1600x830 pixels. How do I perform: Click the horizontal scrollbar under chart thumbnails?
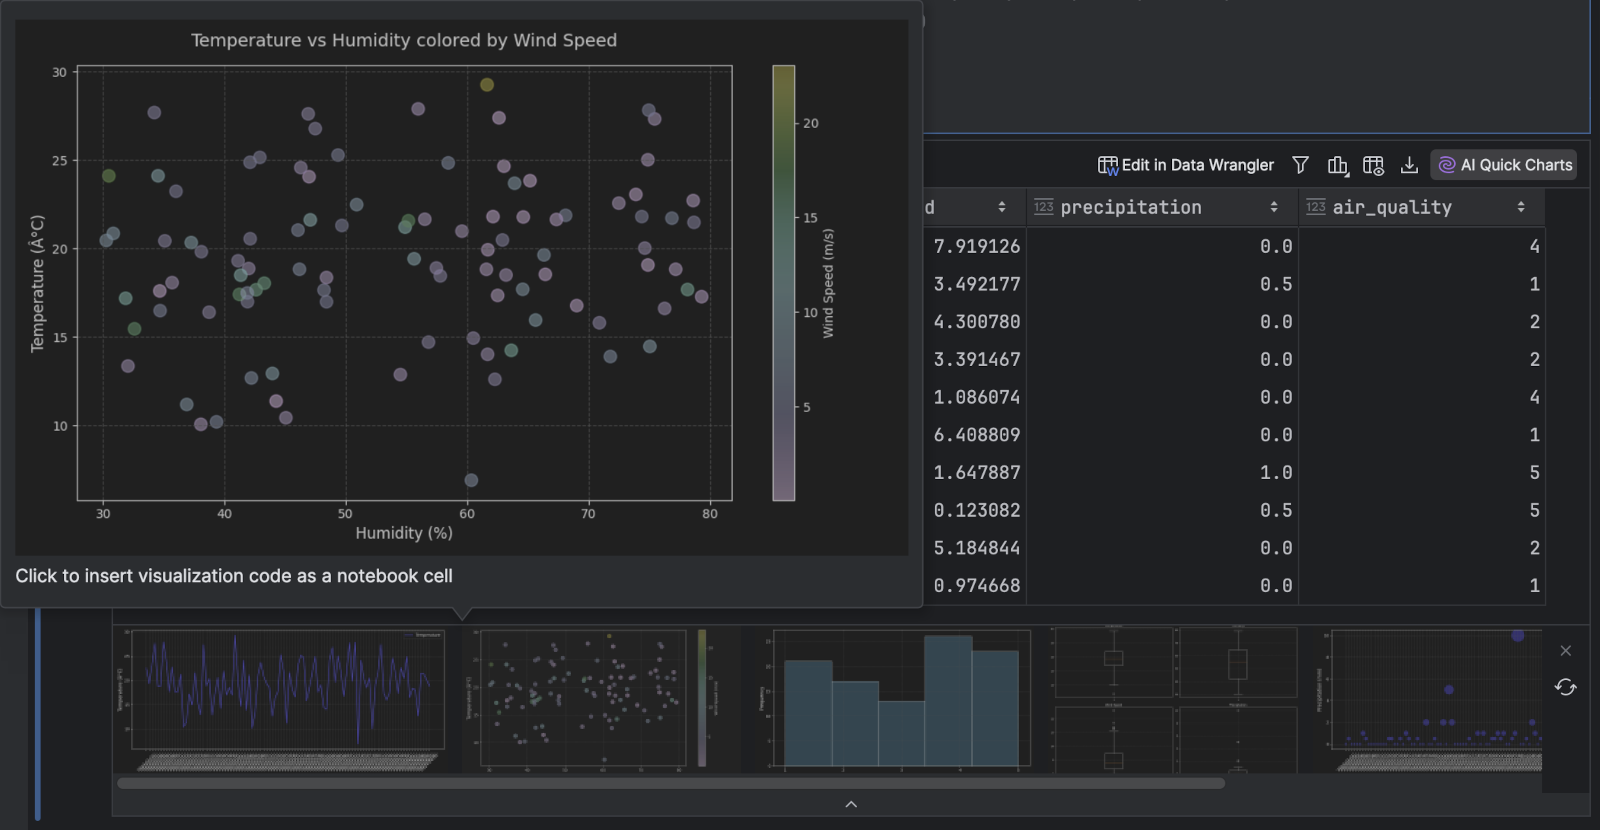click(670, 783)
